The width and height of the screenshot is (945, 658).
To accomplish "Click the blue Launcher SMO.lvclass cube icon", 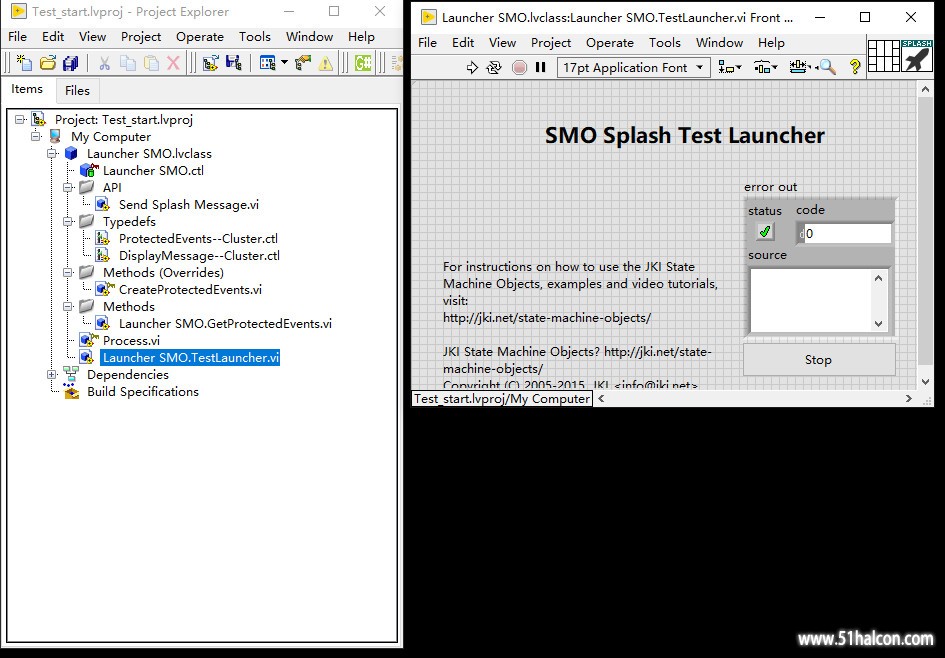I will (71, 154).
